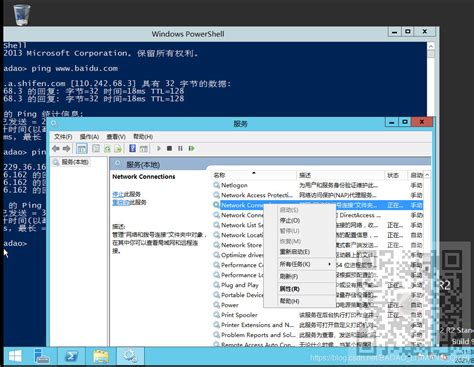This screenshot has width=474, height=367.
Task: Select the Optimize drives service row
Action: click(317, 255)
